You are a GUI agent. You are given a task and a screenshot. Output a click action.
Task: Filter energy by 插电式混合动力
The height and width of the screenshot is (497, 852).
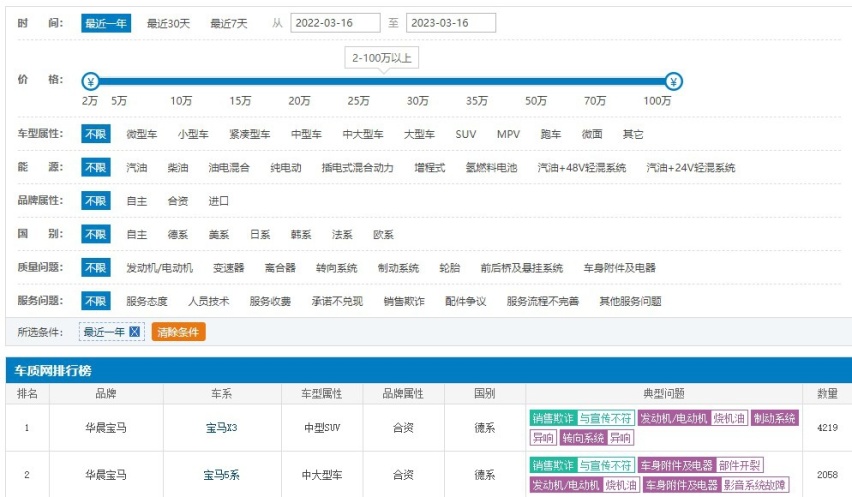point(358,168)
